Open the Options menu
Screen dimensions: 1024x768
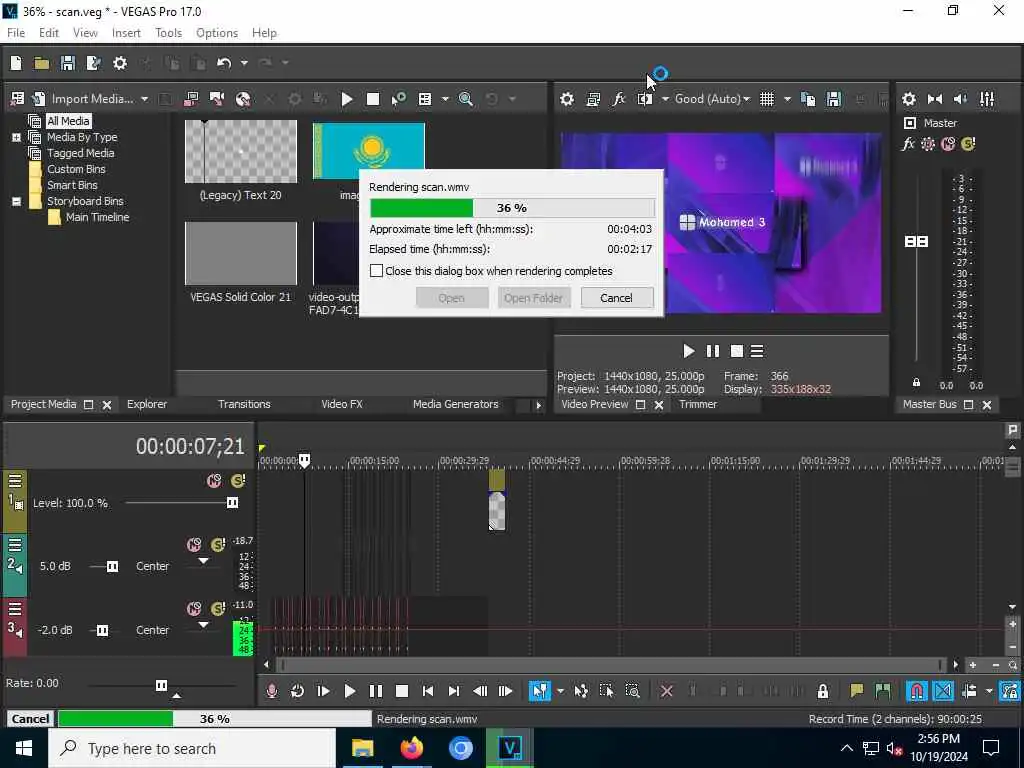pyautogui.click(x=217, y=33)
